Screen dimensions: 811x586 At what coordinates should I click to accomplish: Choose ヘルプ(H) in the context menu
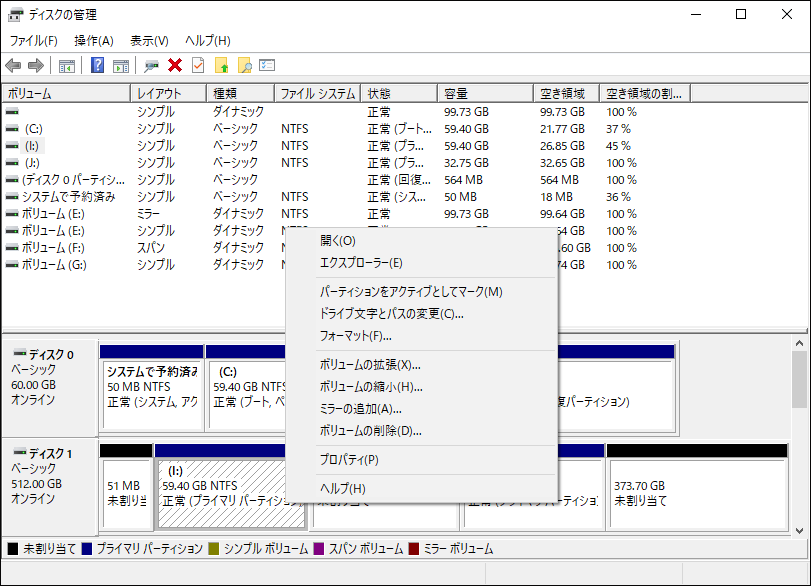pos(422,489)
